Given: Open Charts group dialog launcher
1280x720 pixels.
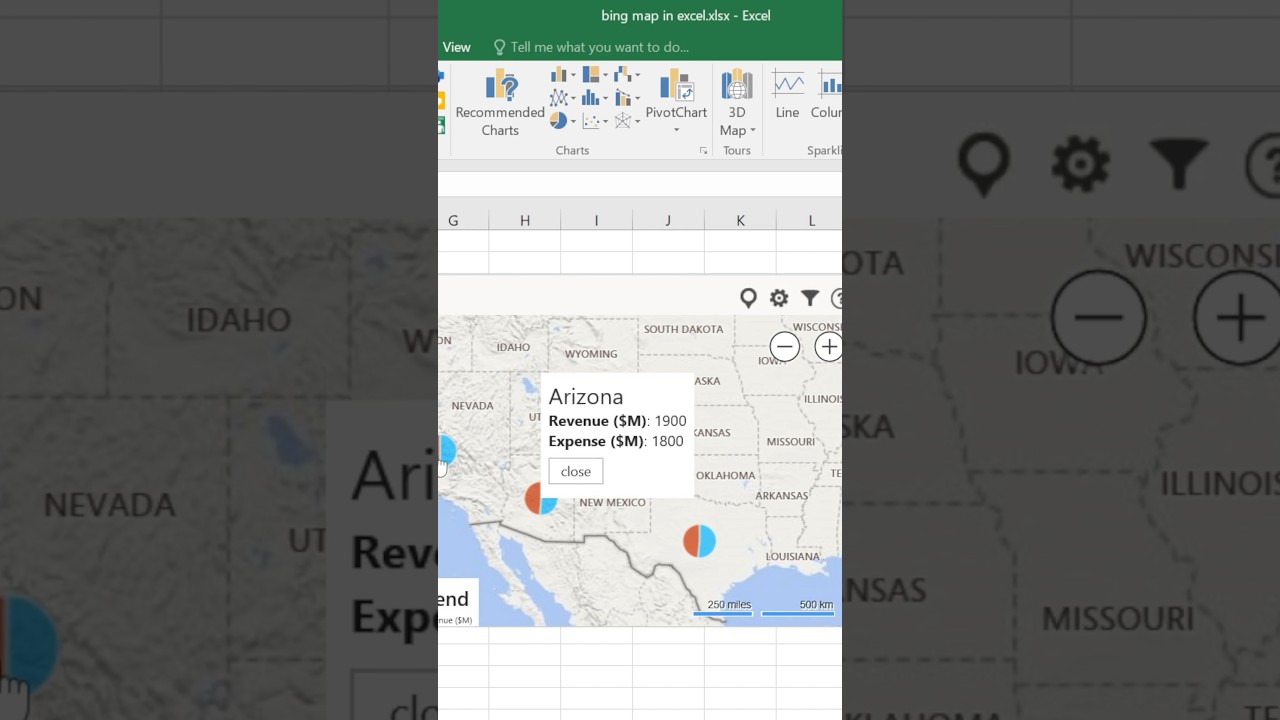Looking at the screenshot, I should pos(703,151).
